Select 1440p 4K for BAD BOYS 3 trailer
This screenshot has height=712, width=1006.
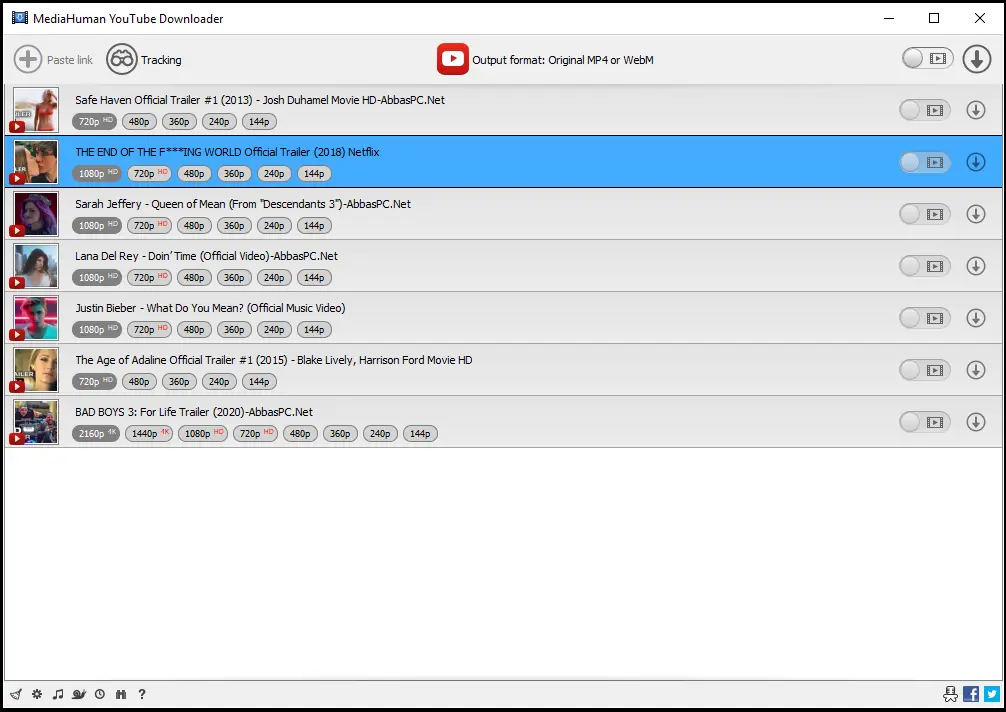pyautogui.click(x=149, y=434)
